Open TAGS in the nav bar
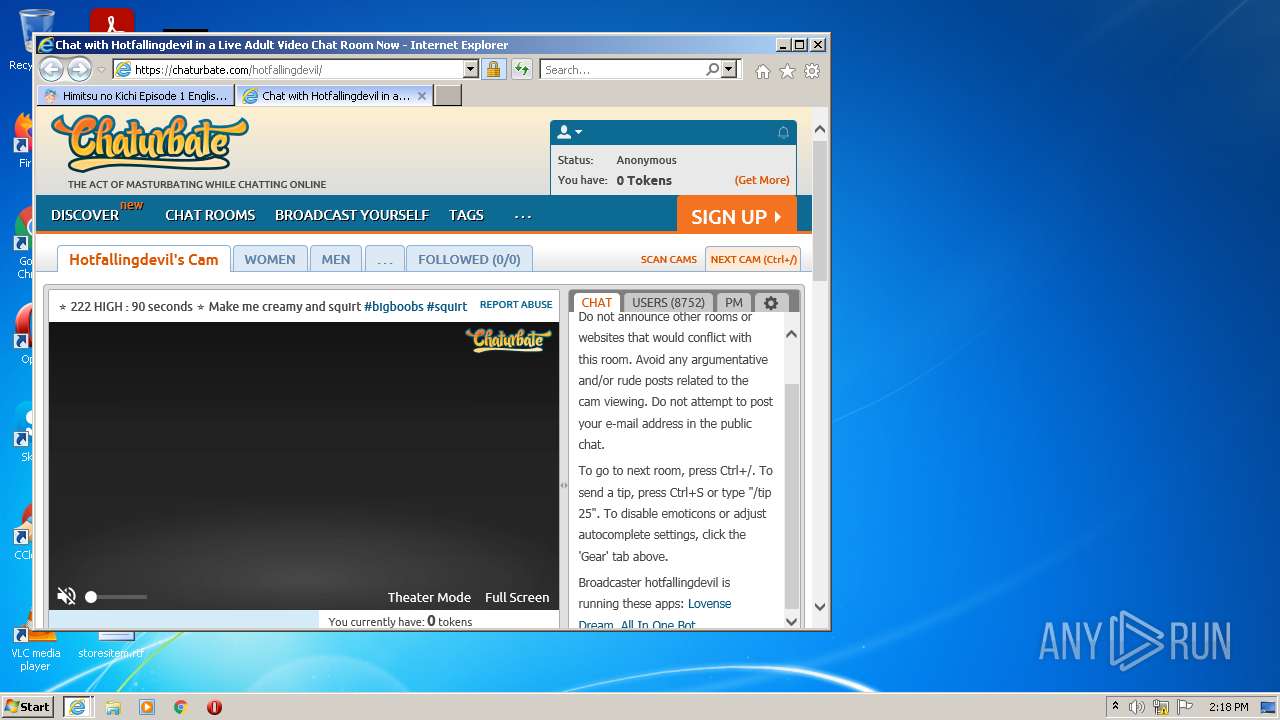 [466, 215]
